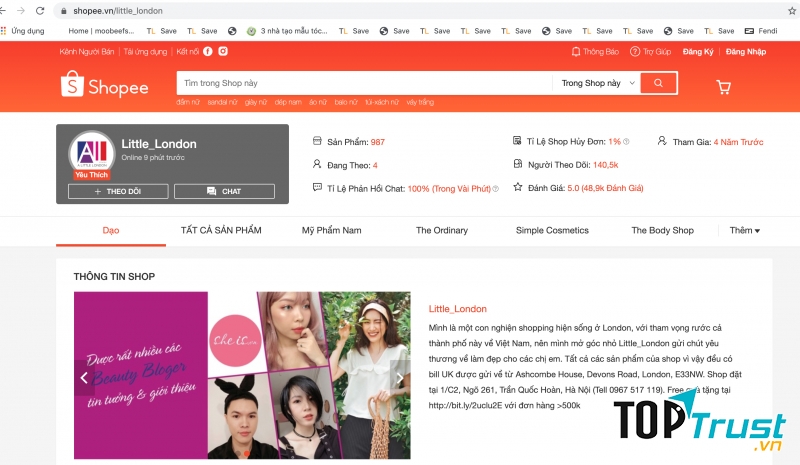Click the Đăng Nhập login link

tap(746, 52)
